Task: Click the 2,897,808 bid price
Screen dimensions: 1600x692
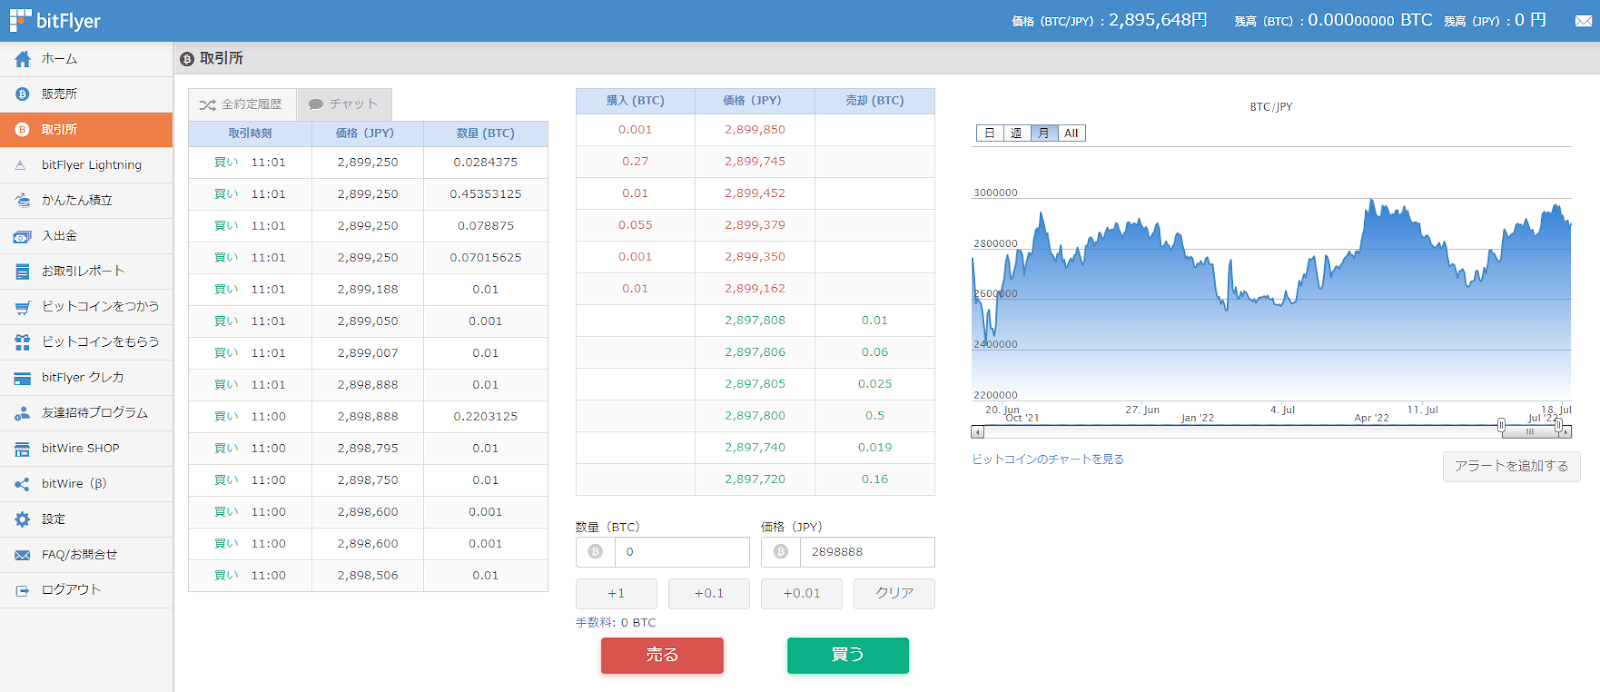Action: (755, 321)
